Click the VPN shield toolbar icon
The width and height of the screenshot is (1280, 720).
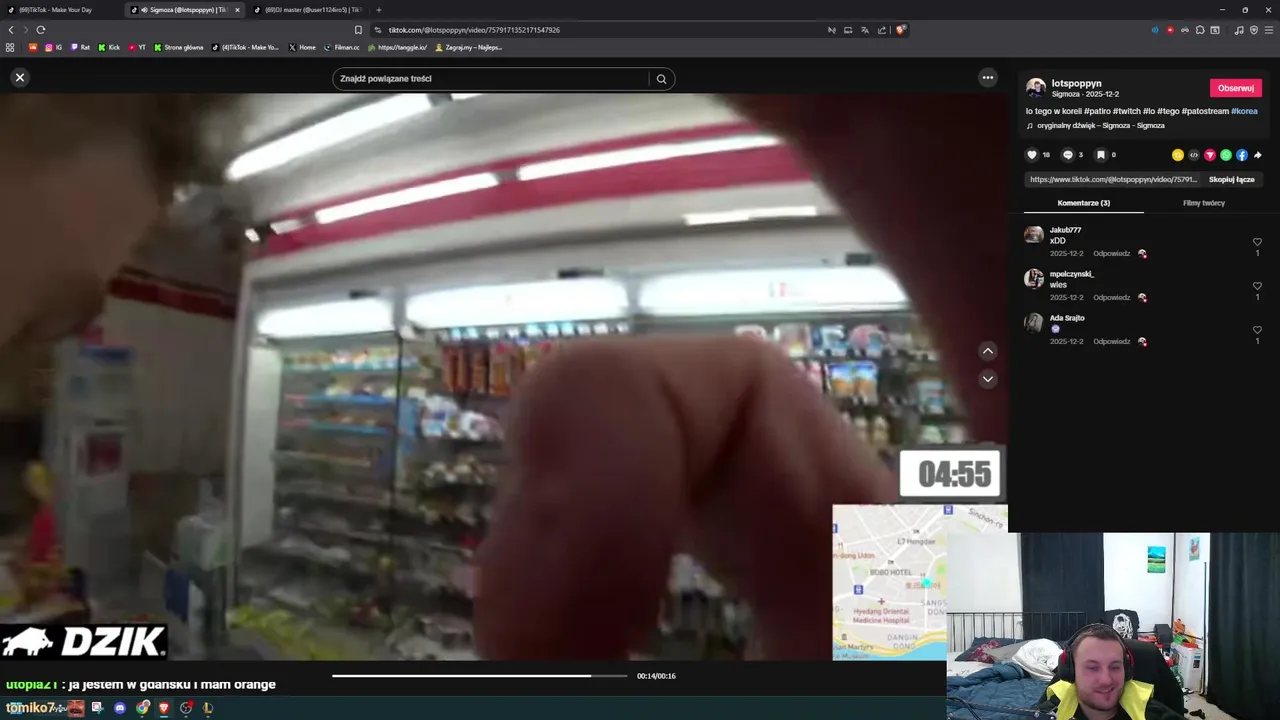coord(1254,30)
